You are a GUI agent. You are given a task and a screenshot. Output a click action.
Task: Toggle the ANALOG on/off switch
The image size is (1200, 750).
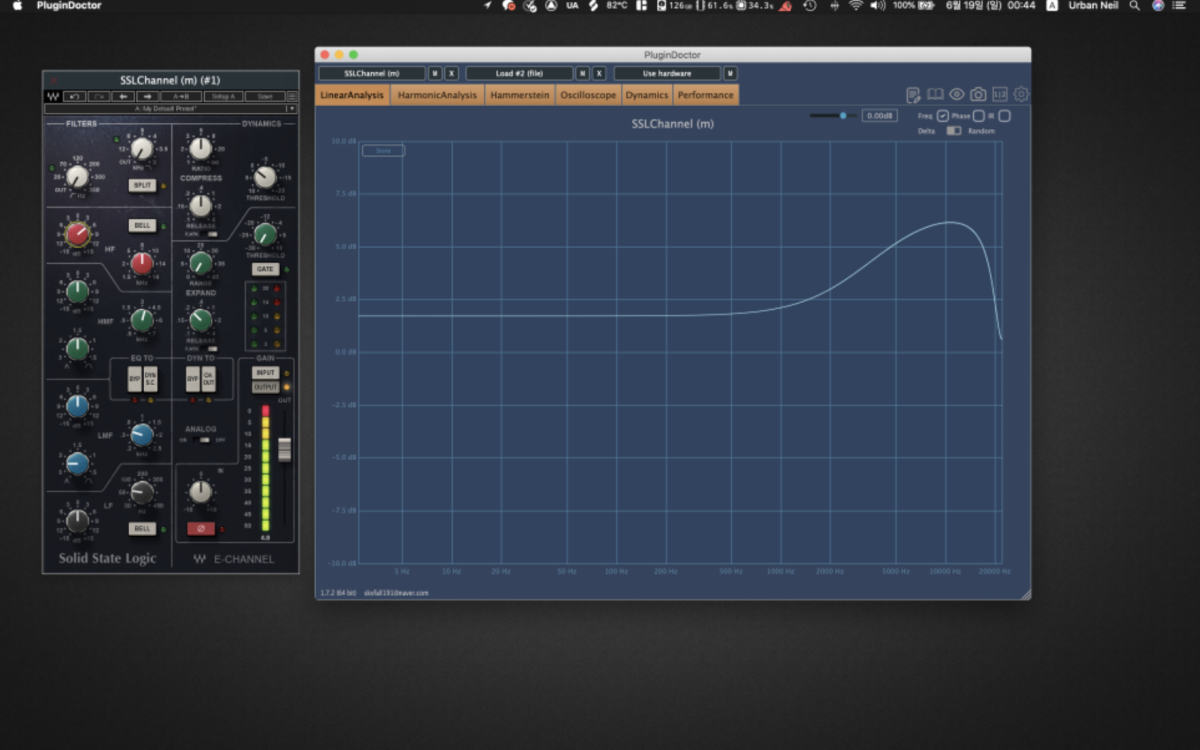(x=201, y=440)
